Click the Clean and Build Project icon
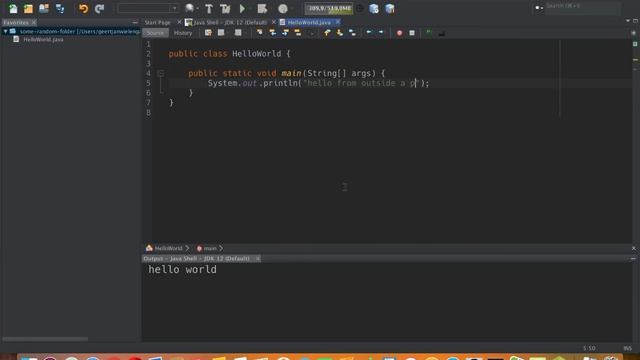The height and width of the screenshot is (360, 640). pos(225,8)
